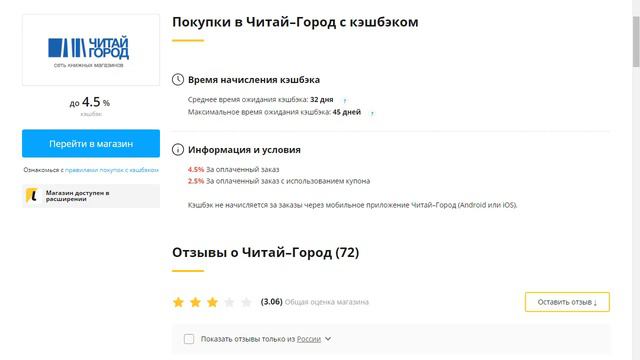Click the Оставить отзыв button
The image size is (640, 360).
(567, 302)
